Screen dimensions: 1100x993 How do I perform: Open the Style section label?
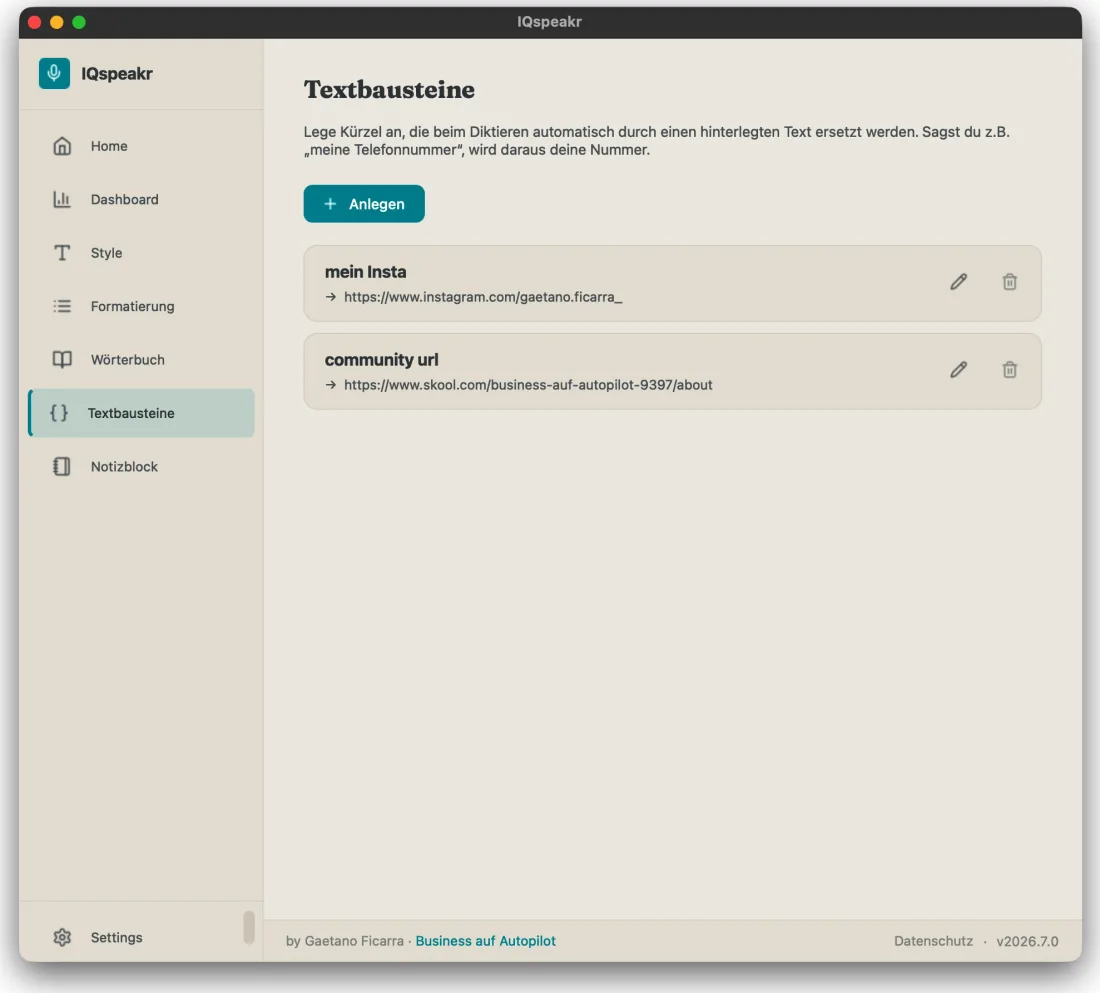[106, 253]
